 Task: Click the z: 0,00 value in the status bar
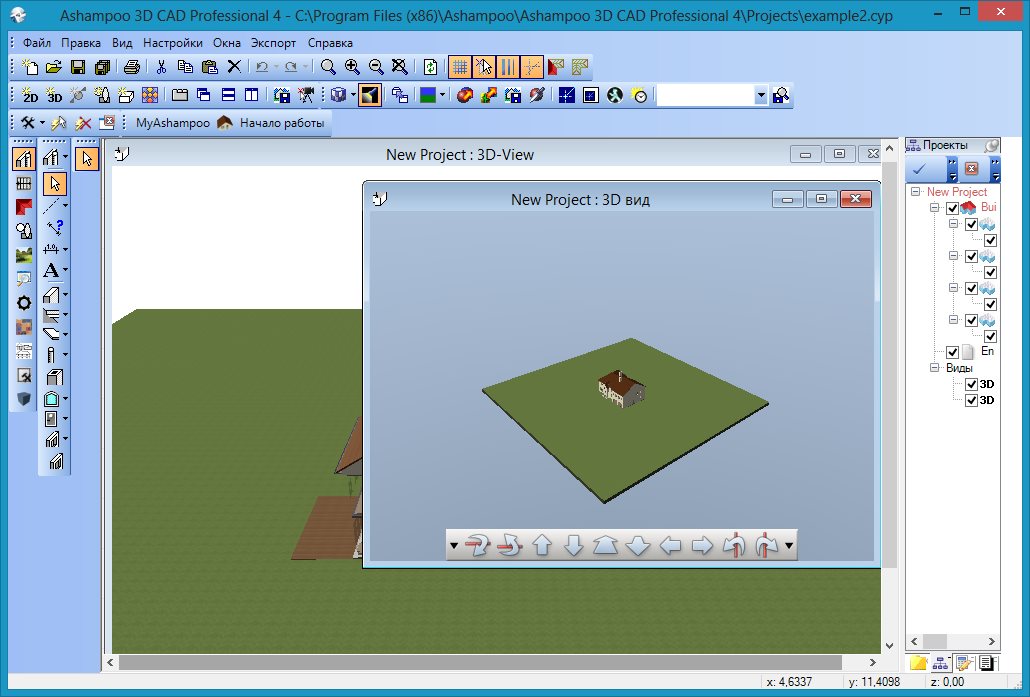point(947,682)
